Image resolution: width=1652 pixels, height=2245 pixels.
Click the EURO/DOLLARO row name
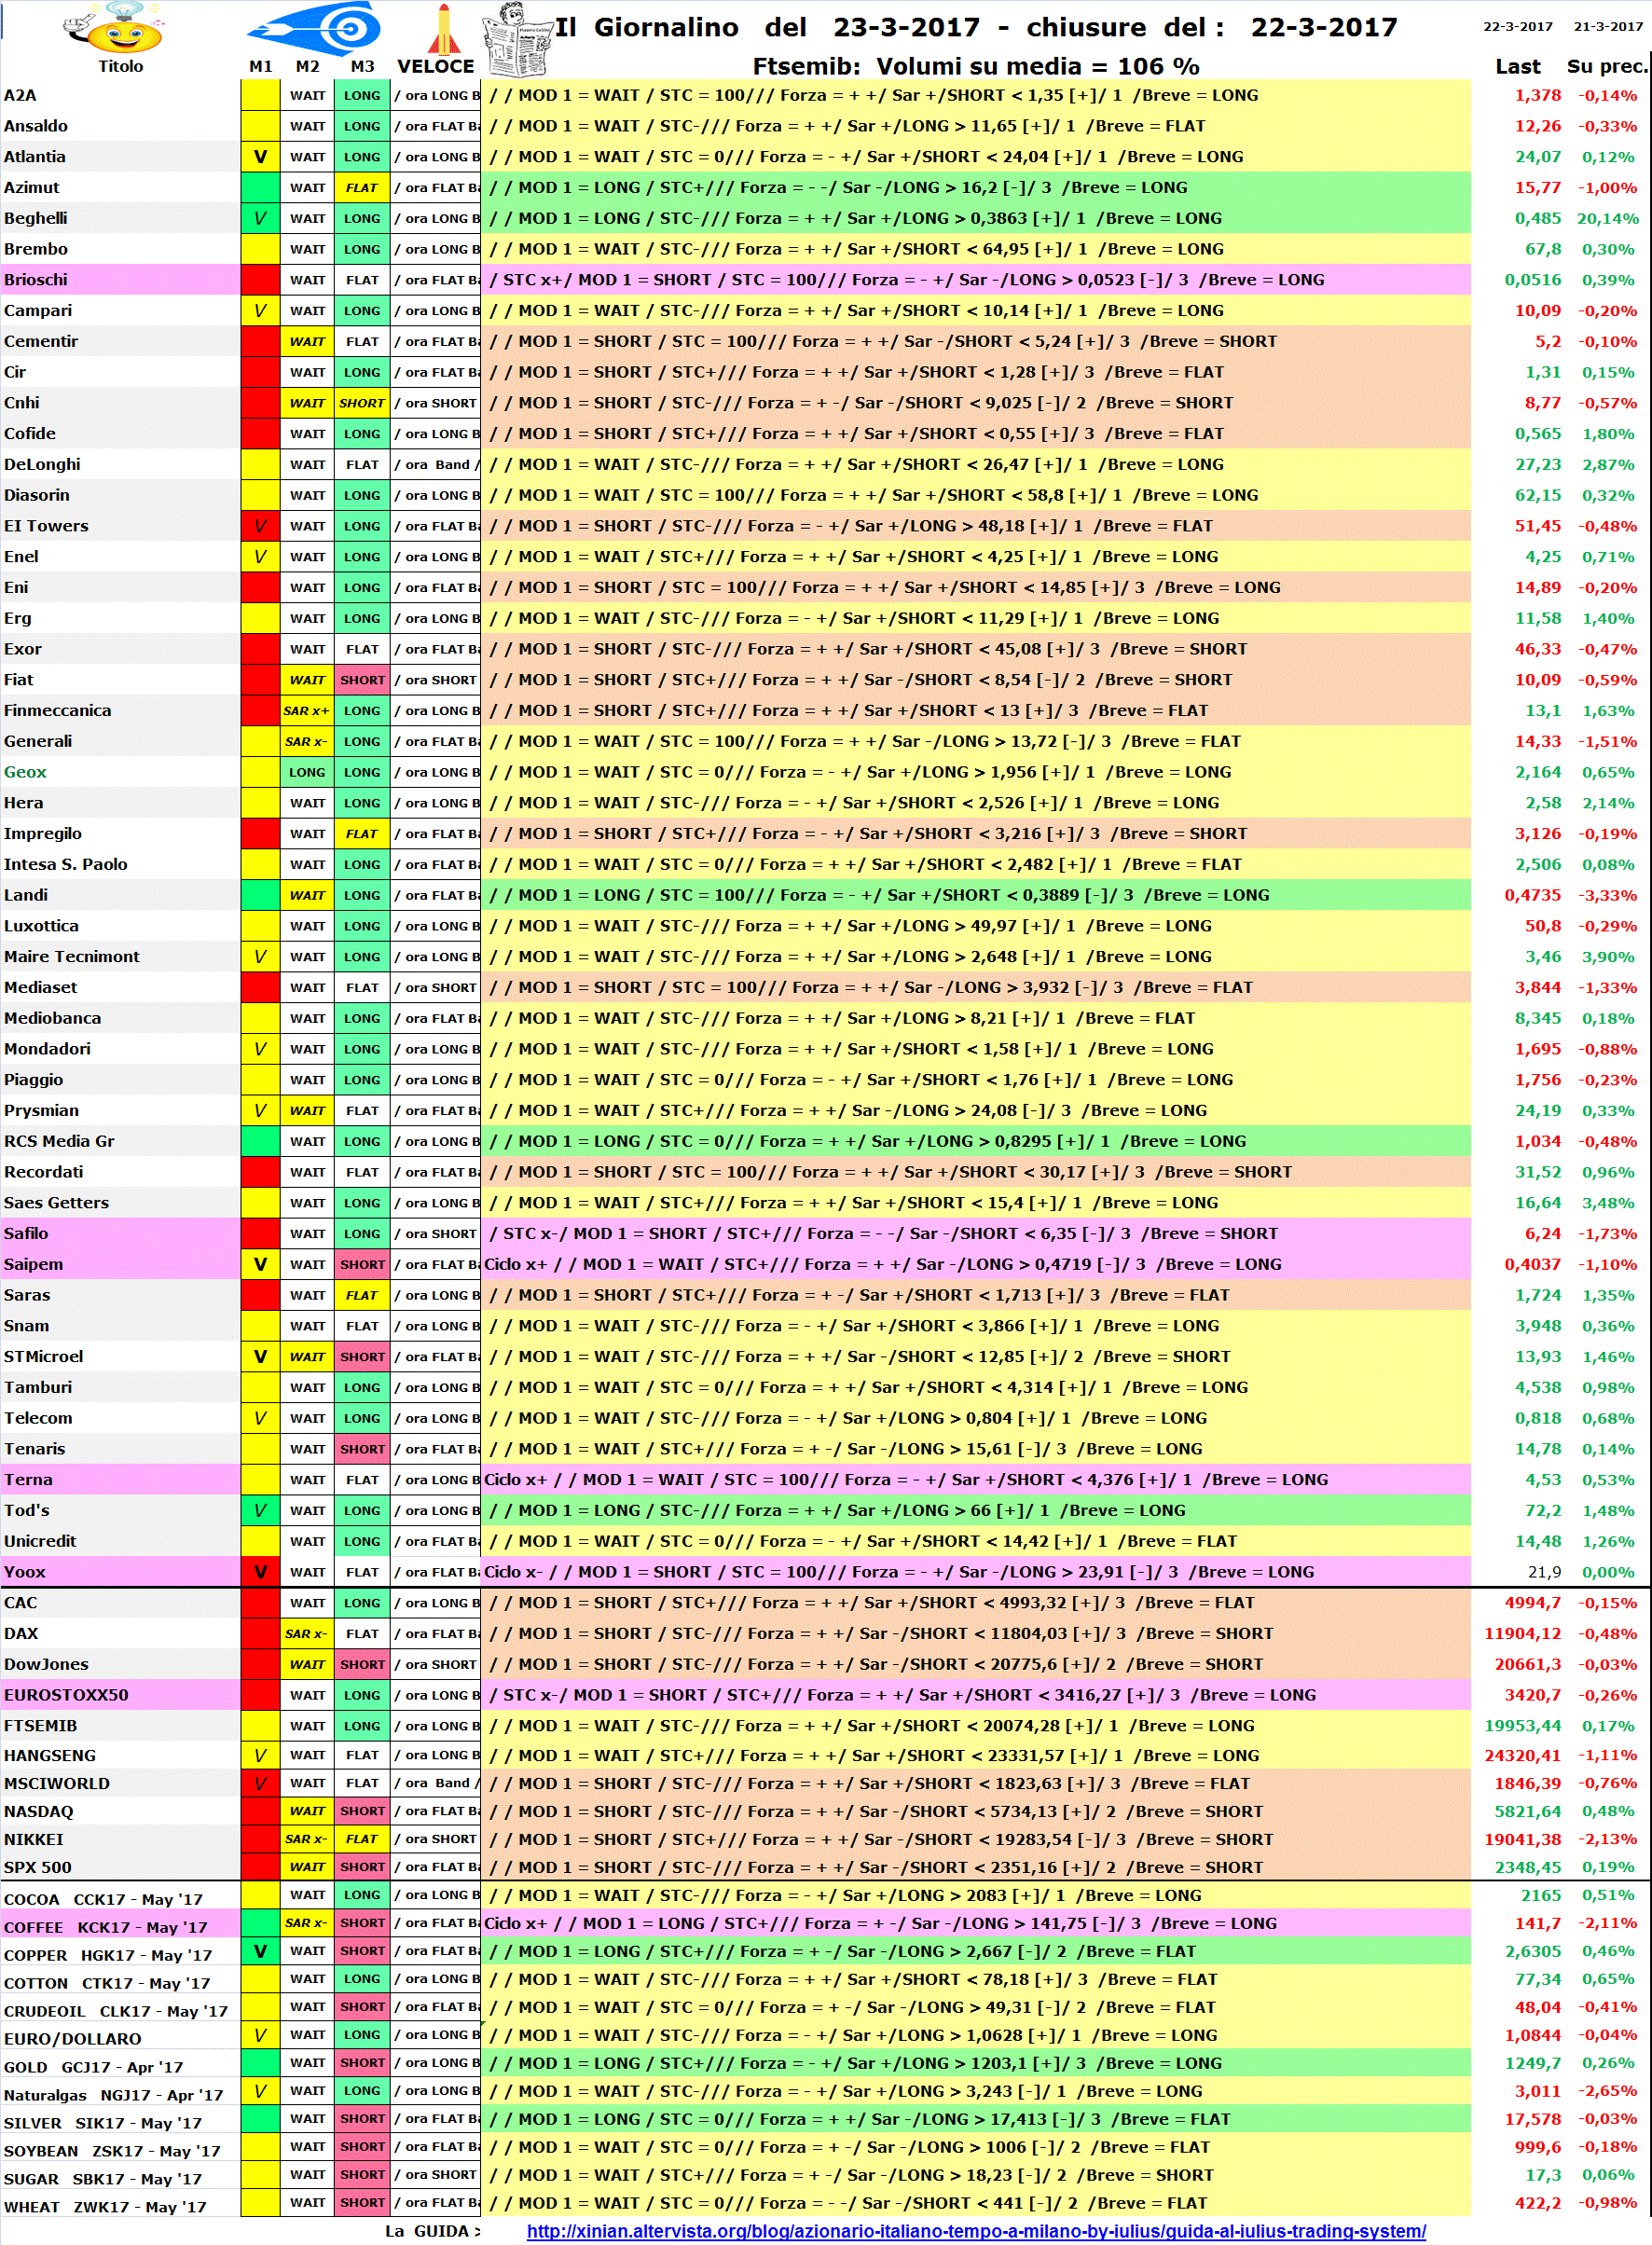73,2039
